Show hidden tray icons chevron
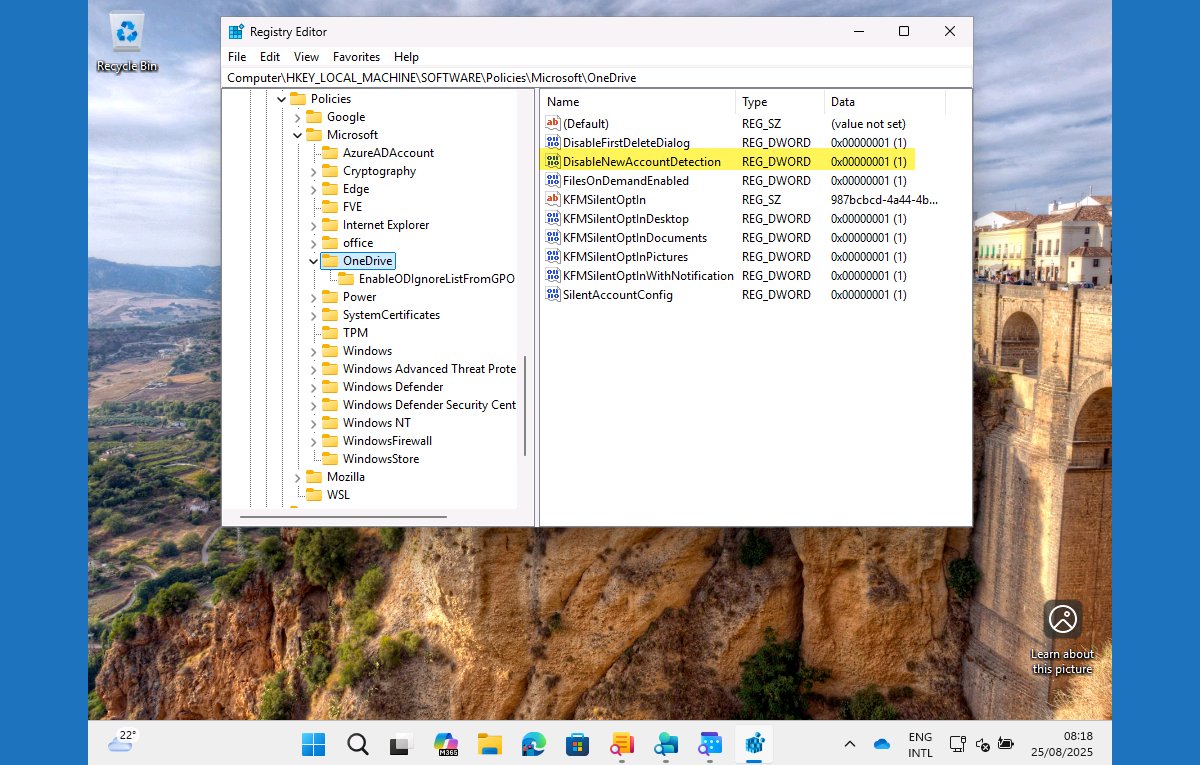Screen dimensions: 1200x765 (x=850, y=744)
